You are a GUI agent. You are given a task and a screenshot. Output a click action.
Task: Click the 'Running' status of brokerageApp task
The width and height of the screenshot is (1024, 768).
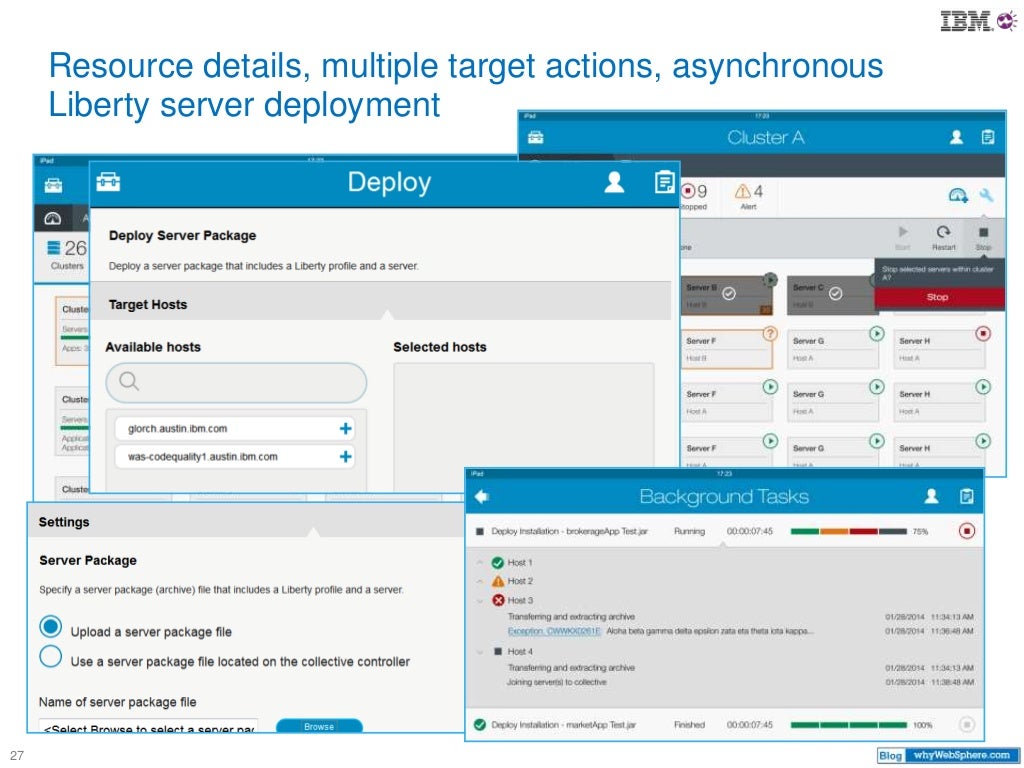(689, 532)
